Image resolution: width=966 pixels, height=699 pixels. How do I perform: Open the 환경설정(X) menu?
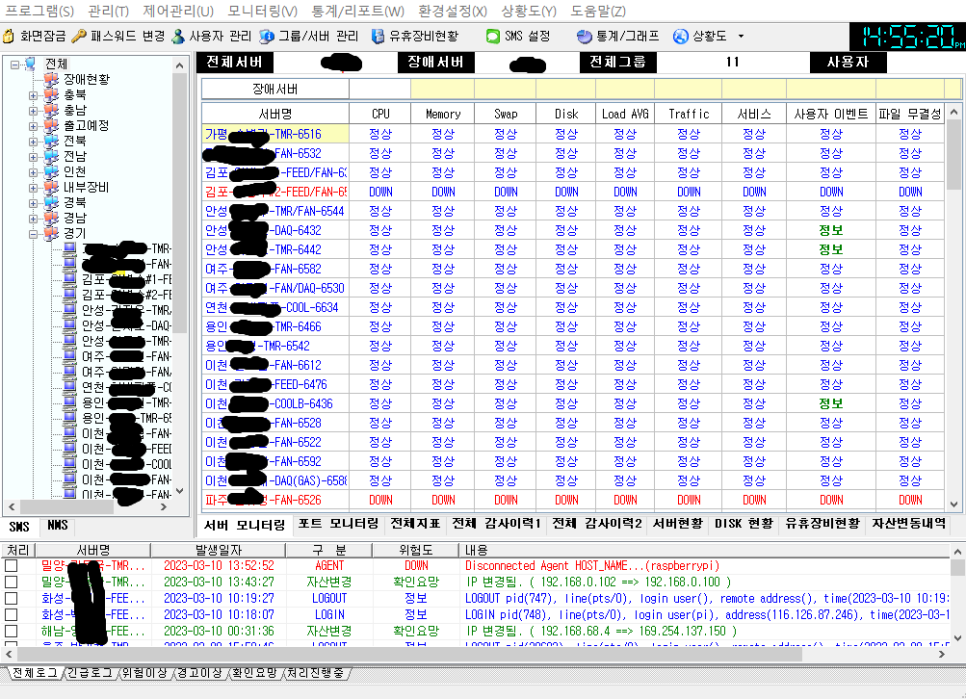pos(452,11)
